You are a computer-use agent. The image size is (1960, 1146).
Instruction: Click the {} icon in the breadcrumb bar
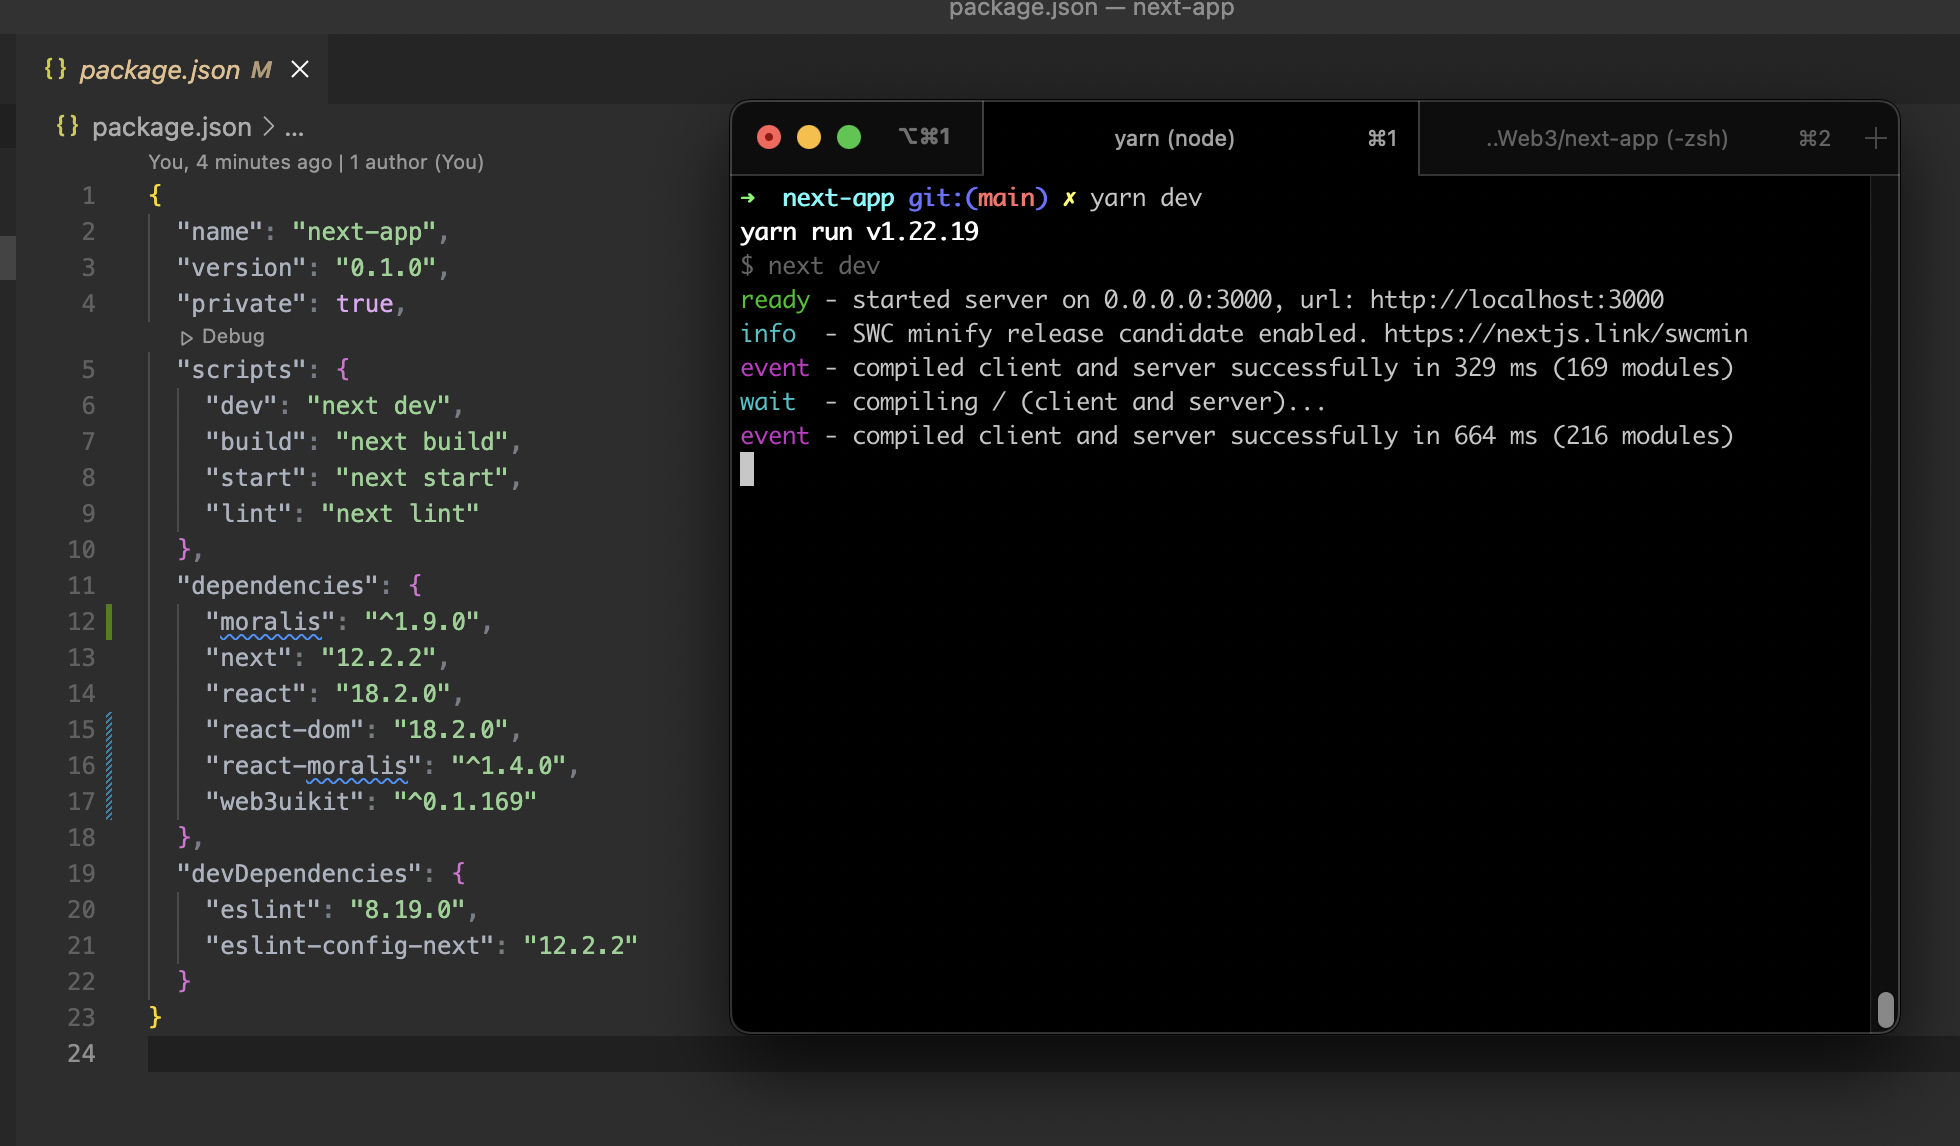tap(68, 126)
